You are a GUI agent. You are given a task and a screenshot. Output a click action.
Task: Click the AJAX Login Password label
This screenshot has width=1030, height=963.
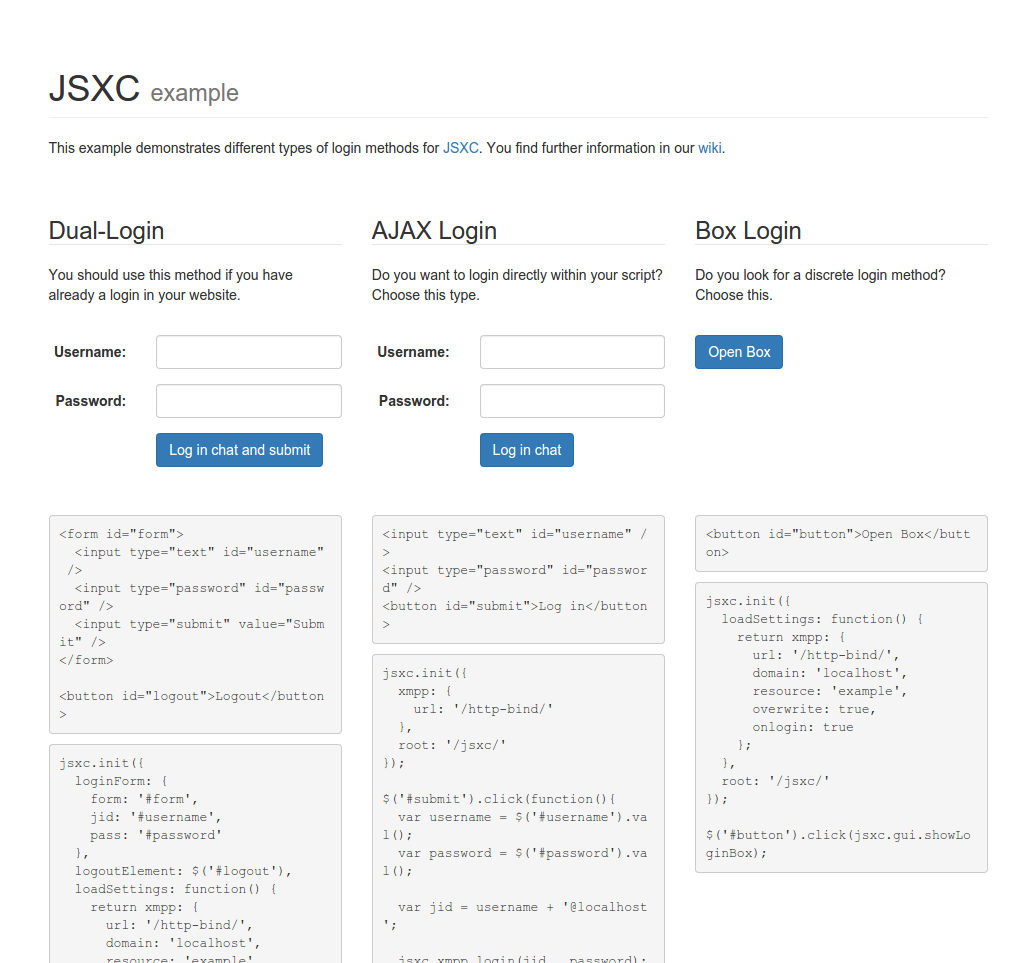click(x=414, y=401)
